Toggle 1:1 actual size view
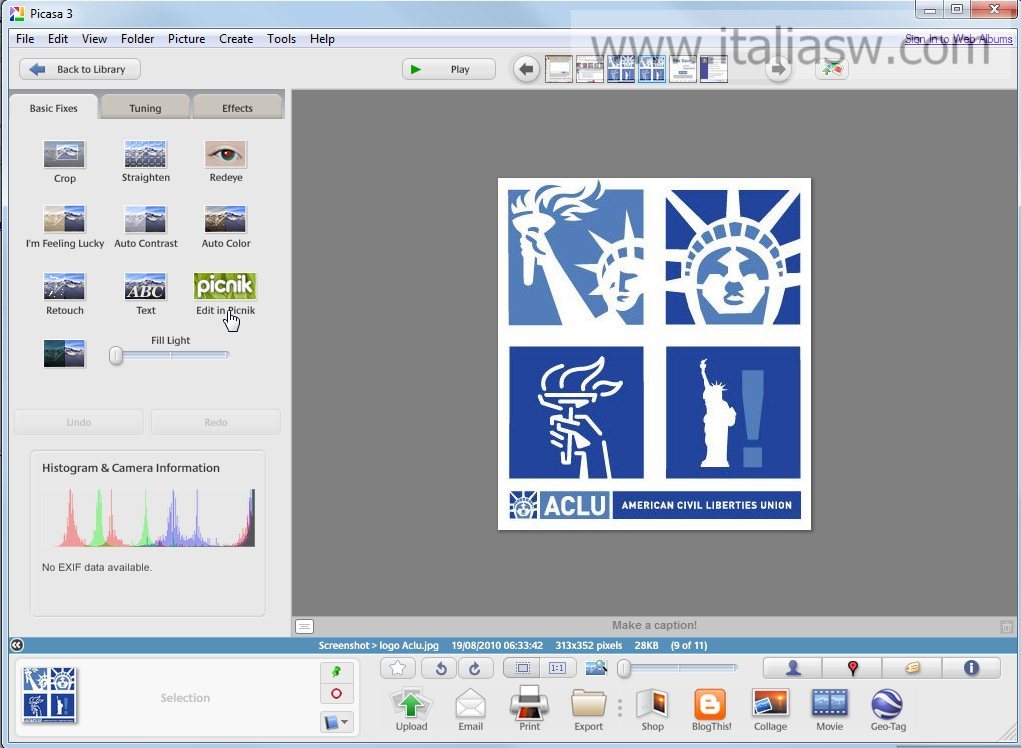The height and width of the screenshot is (748, 1021). pos(557,668)
